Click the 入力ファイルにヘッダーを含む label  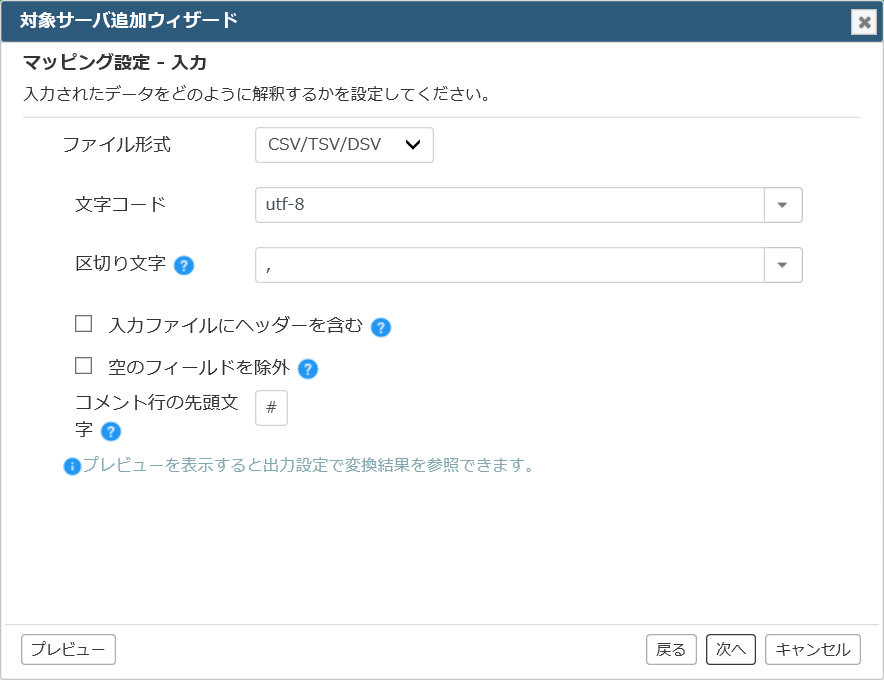click(236, 325)
